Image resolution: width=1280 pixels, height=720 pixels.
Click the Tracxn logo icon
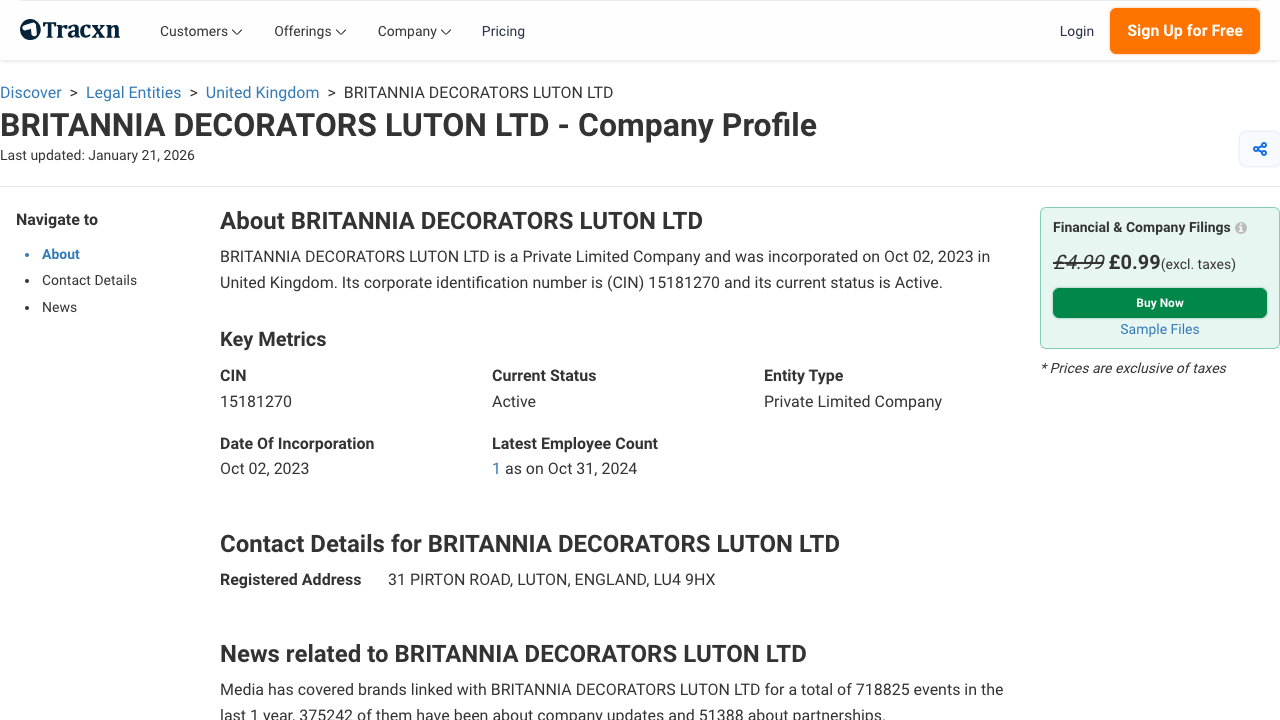tap(29, 29)
